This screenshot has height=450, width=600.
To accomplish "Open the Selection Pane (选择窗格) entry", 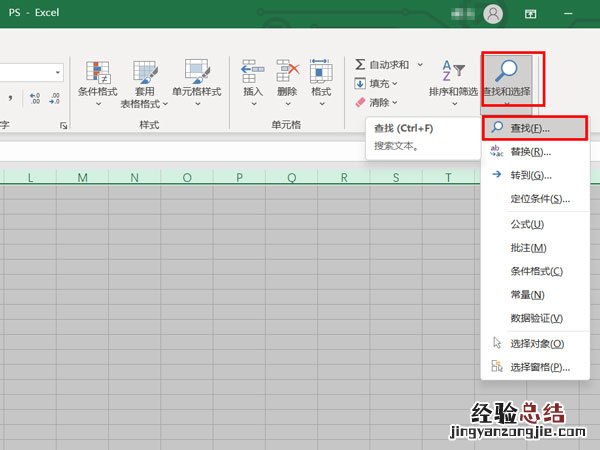I will click(539, 367).
